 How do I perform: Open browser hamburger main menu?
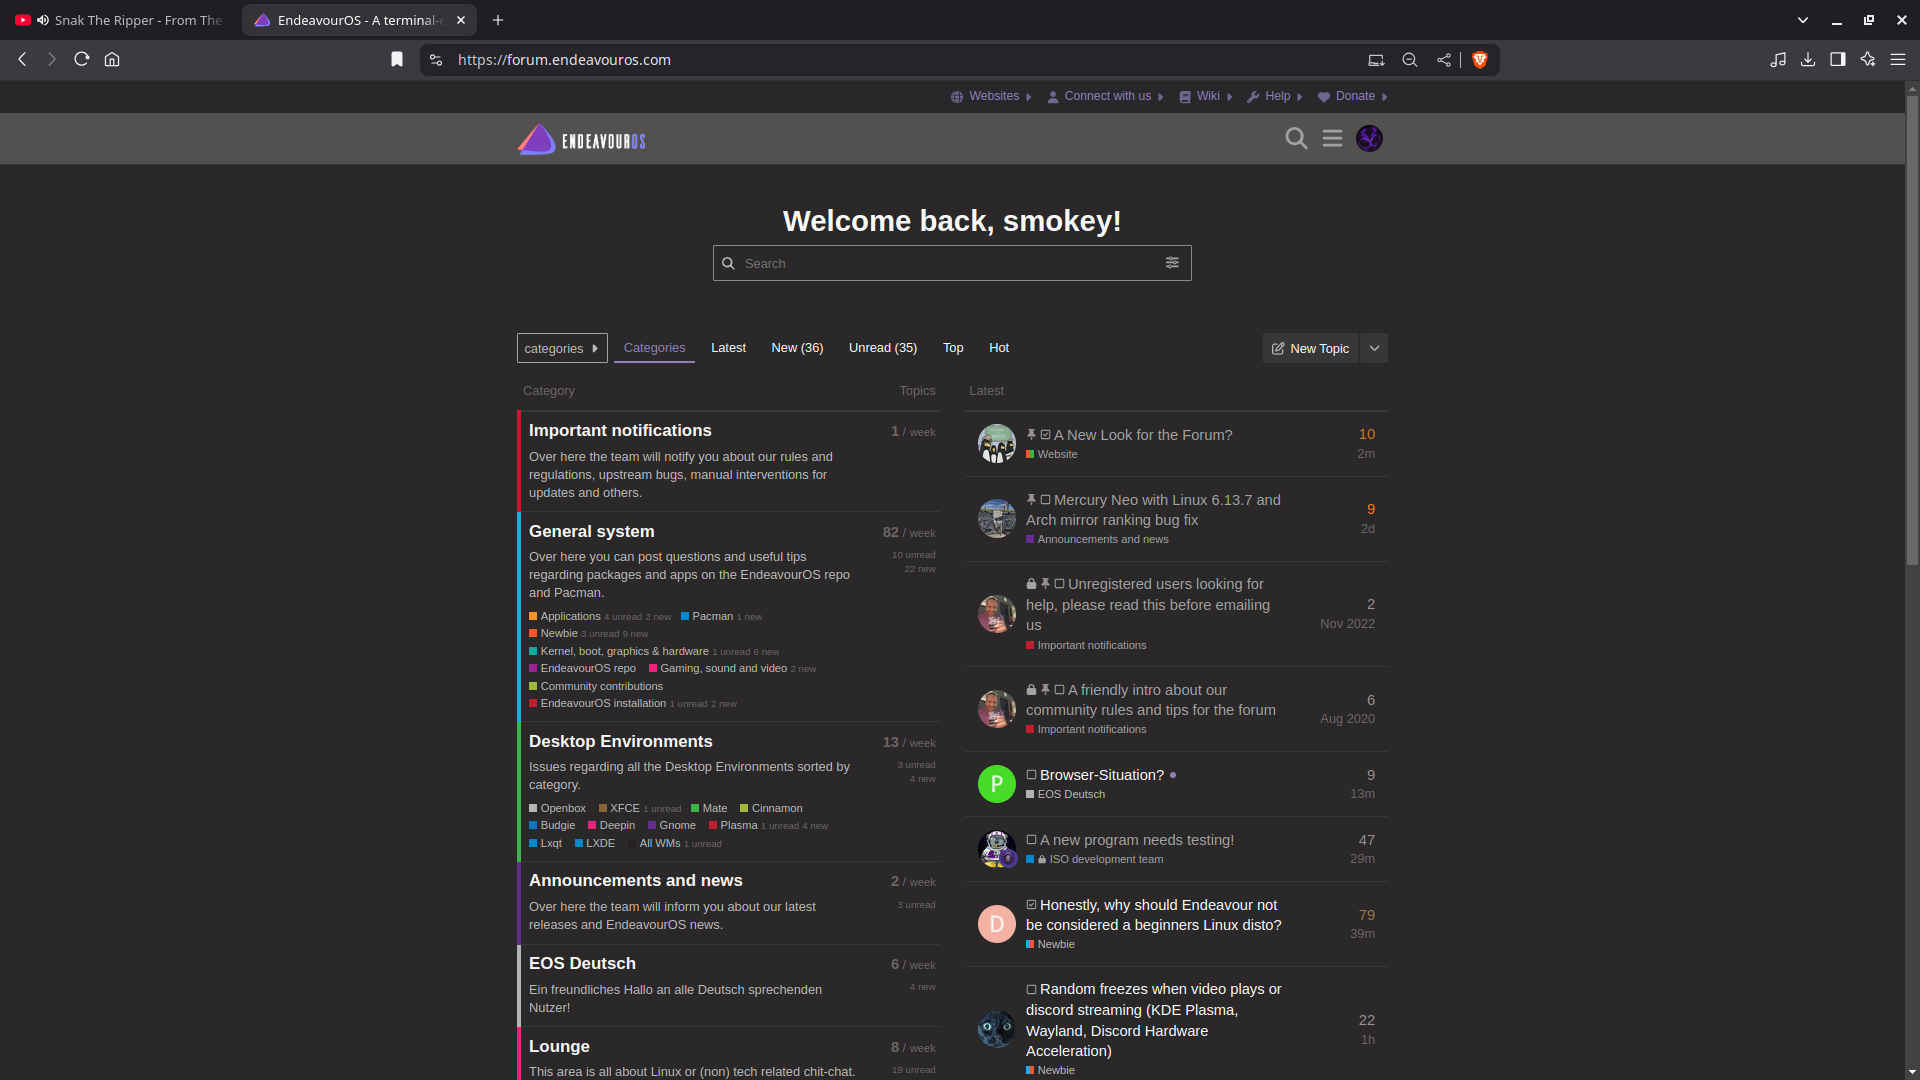(x=1898, y=60)
